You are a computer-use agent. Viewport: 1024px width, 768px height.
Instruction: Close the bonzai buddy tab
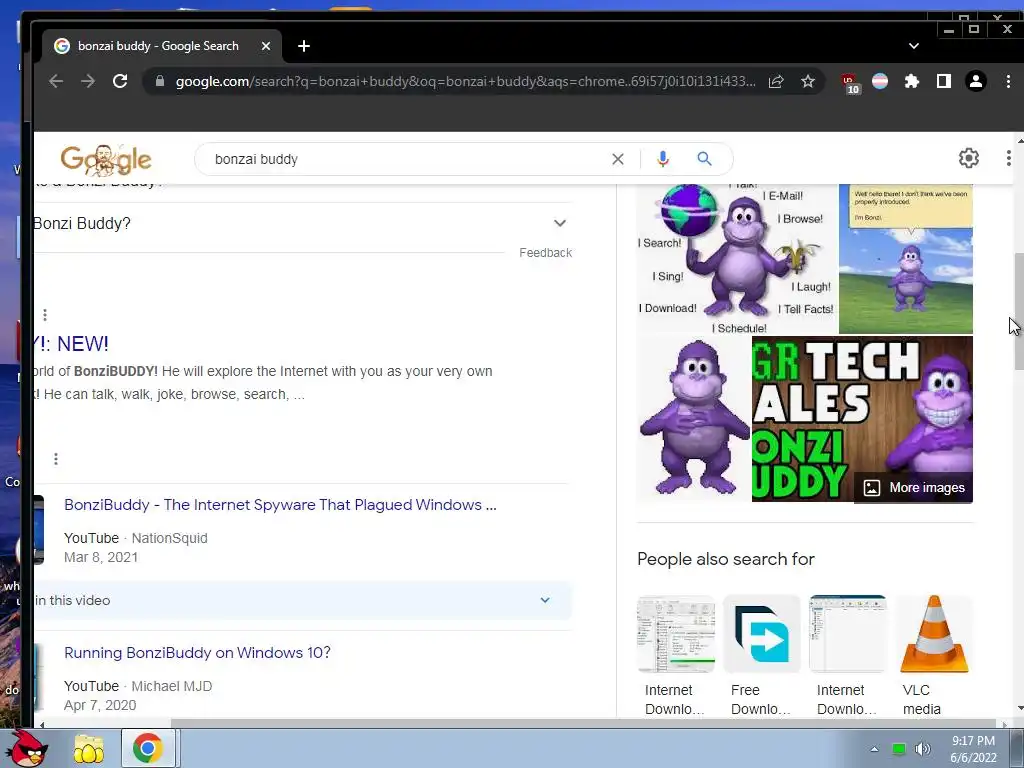[266, 46]
